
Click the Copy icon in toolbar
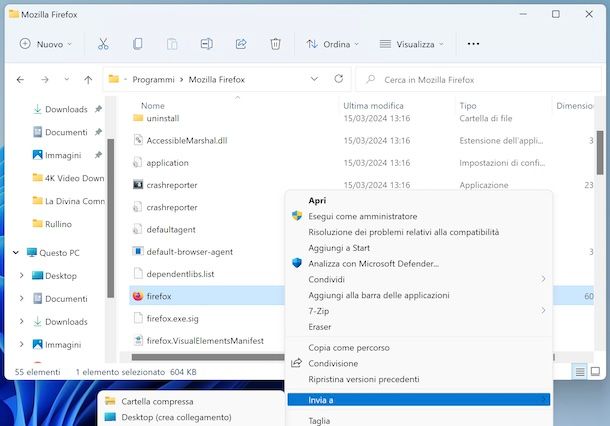[138, 44]
